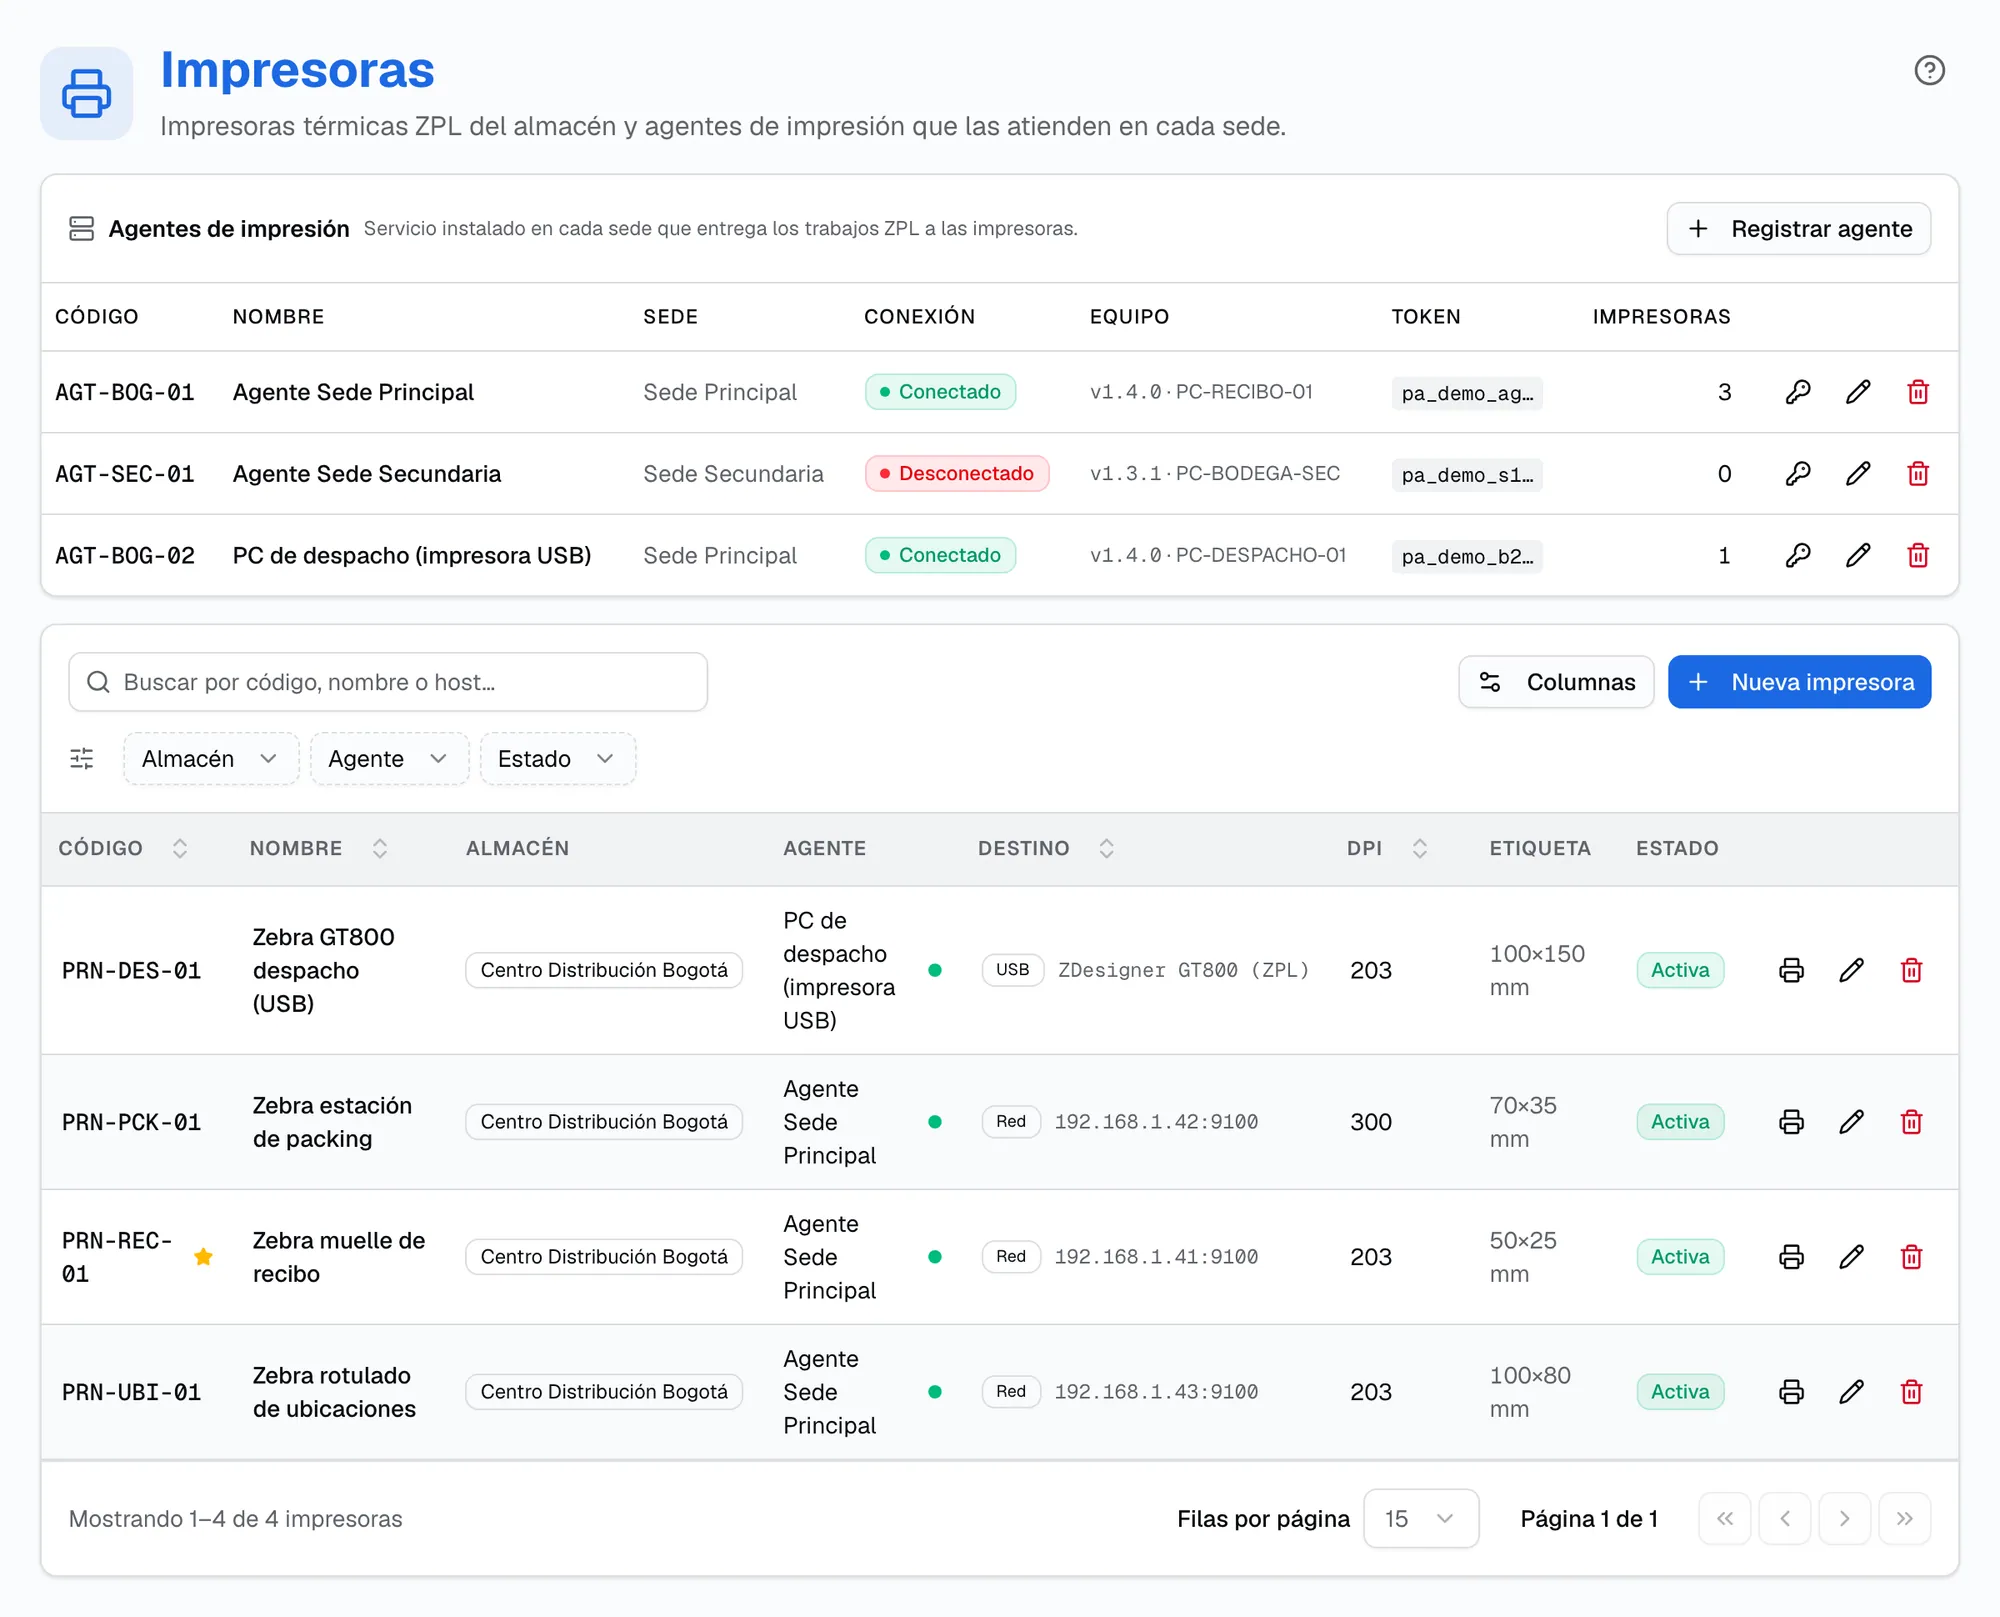Open rows per page dropdown showing 15
The width and height of the screenshot is (2000, 1617).
[1421, 1519]
